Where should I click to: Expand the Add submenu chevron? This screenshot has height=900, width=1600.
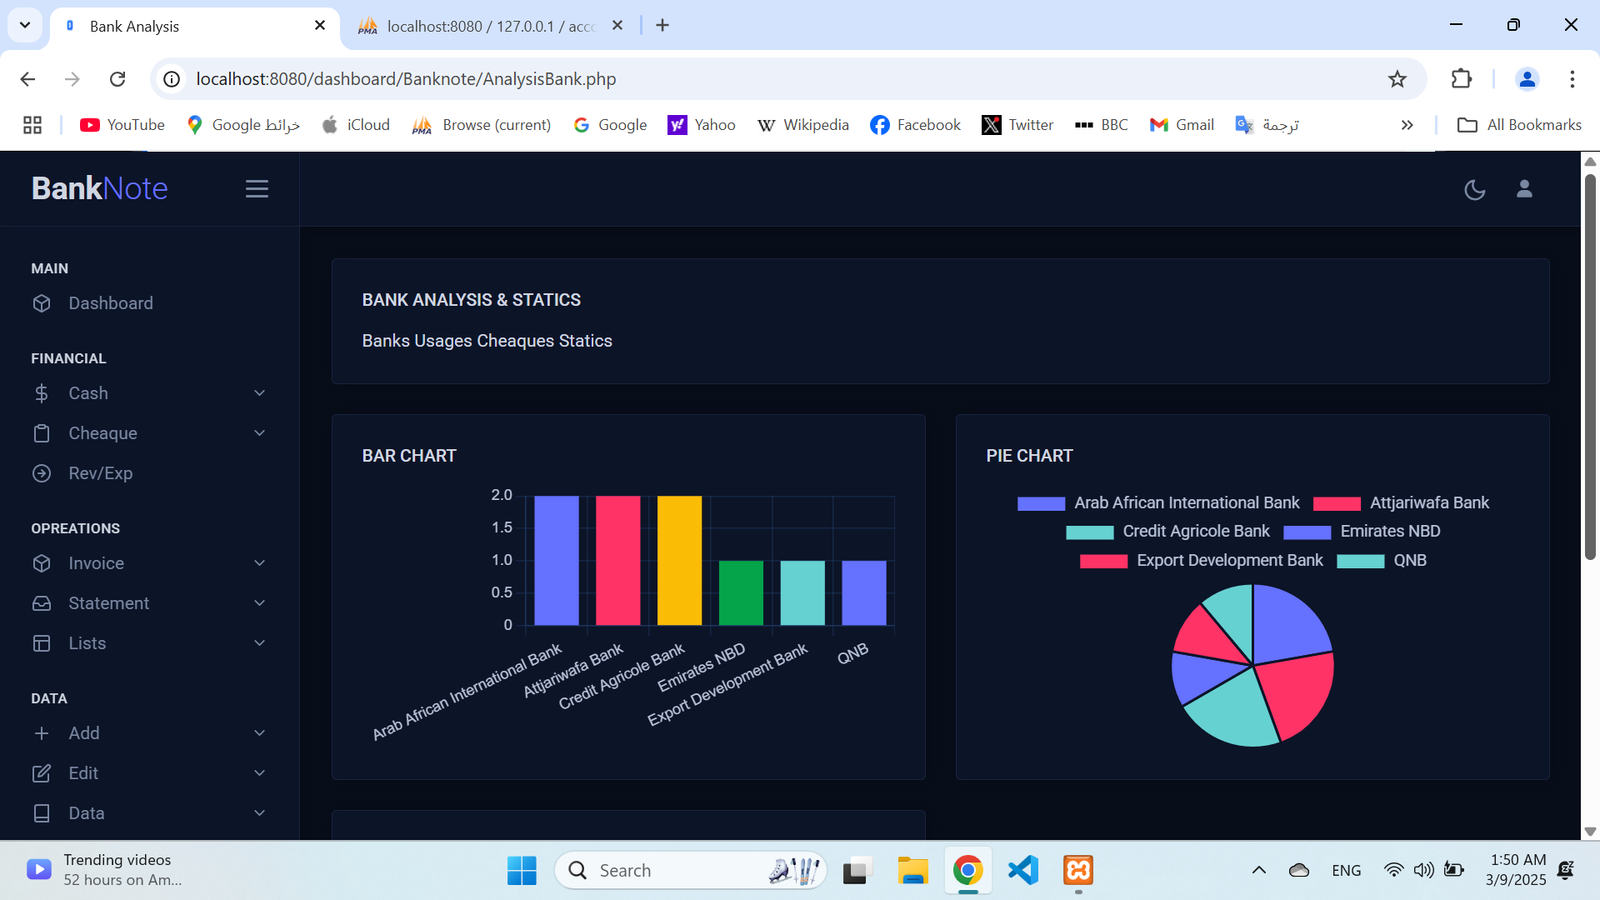[260, 733]
